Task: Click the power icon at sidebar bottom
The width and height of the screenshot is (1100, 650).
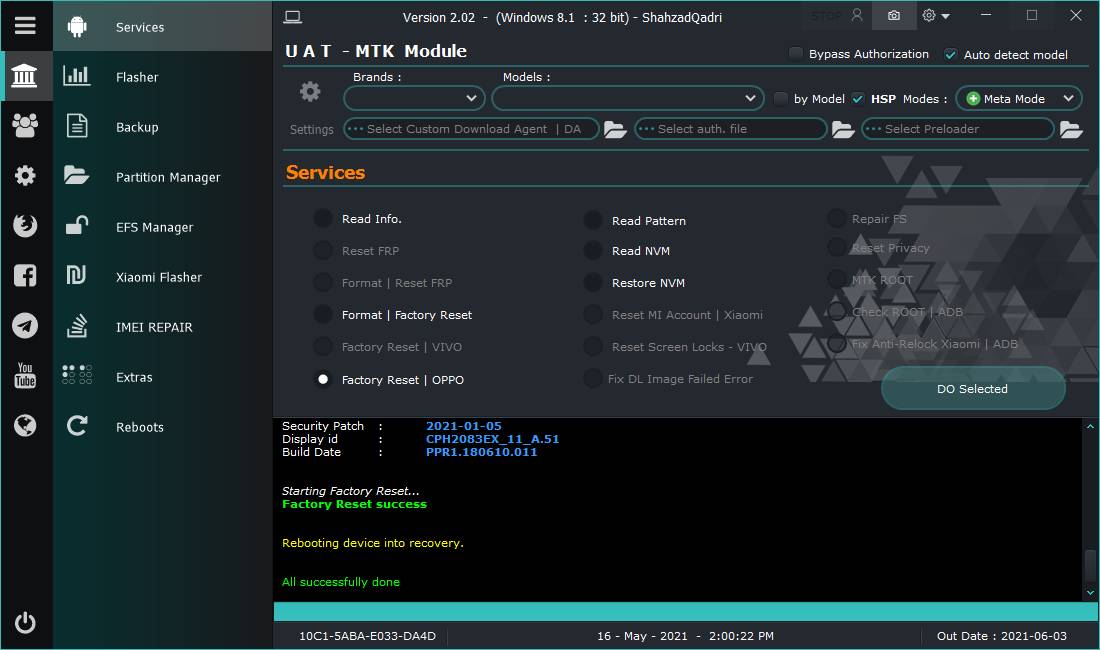Action: (x=25, y=623)
